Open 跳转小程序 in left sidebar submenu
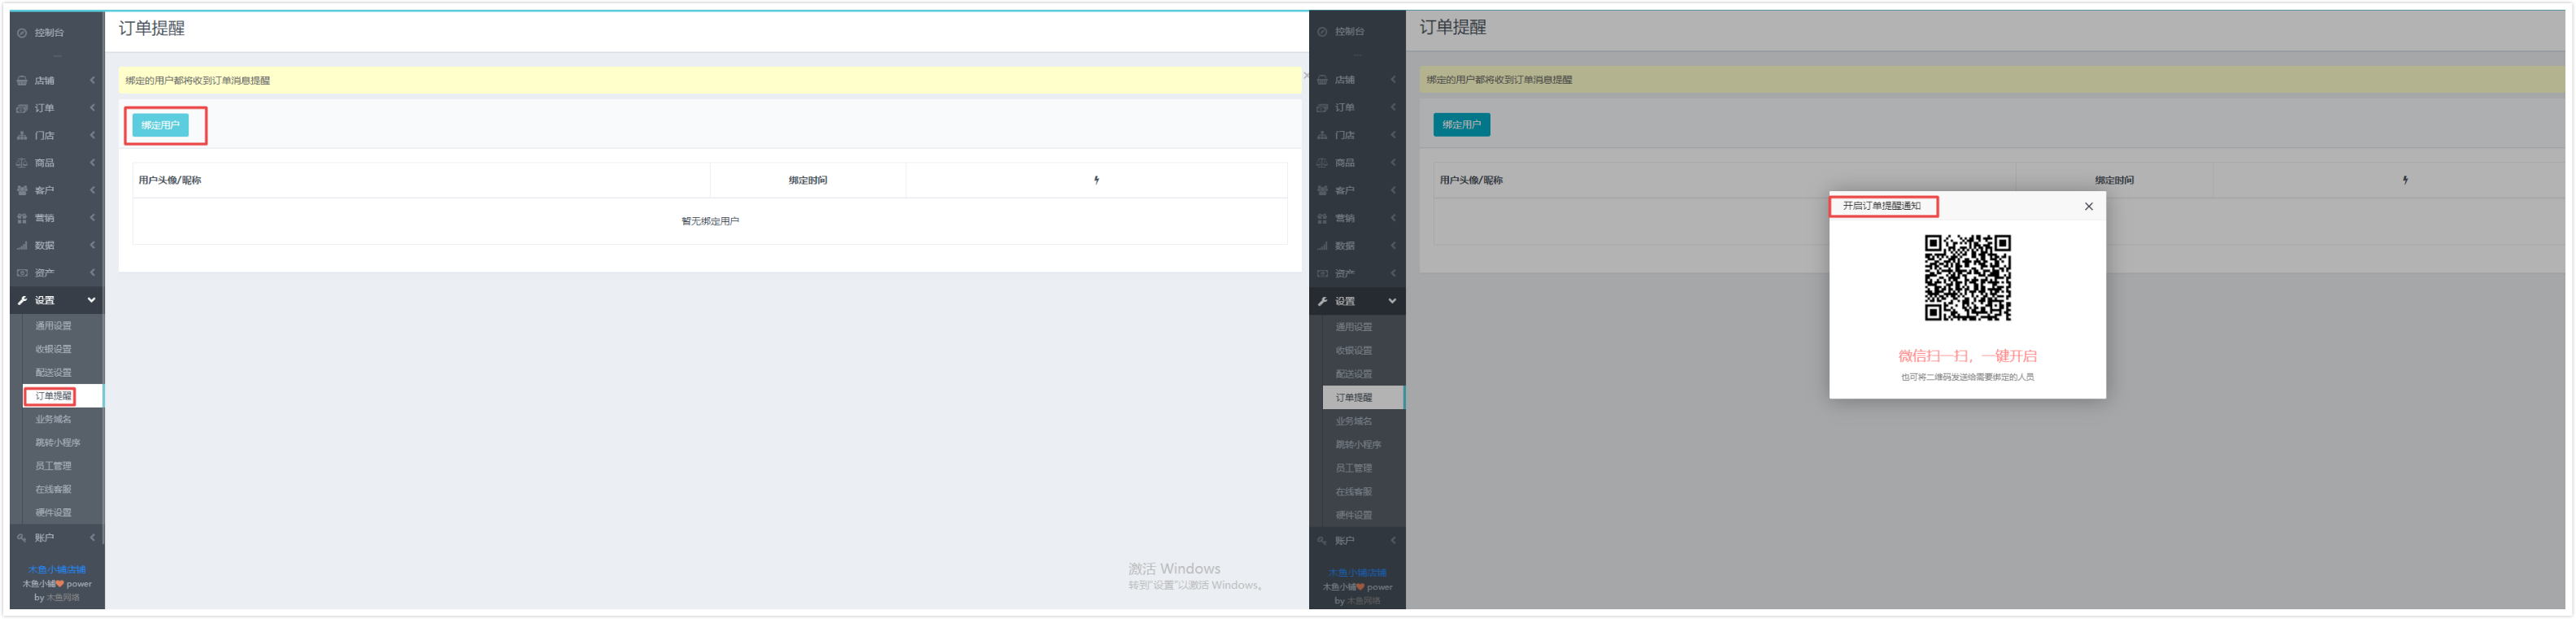The height and width of the screenshot is (619, 2576). (x=58, y=443)
